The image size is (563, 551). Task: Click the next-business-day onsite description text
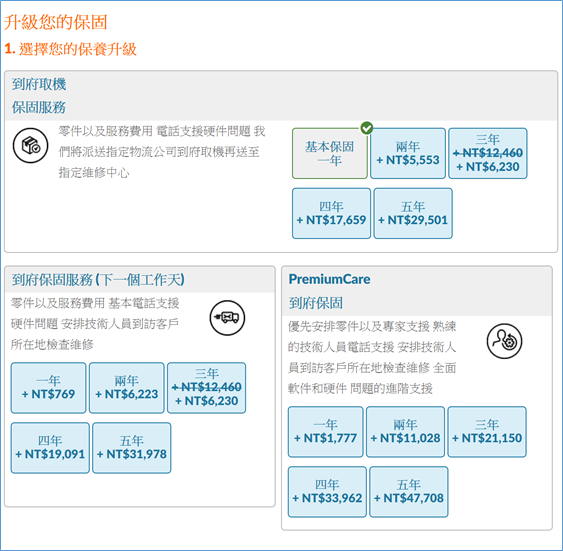tap(95, 324)
